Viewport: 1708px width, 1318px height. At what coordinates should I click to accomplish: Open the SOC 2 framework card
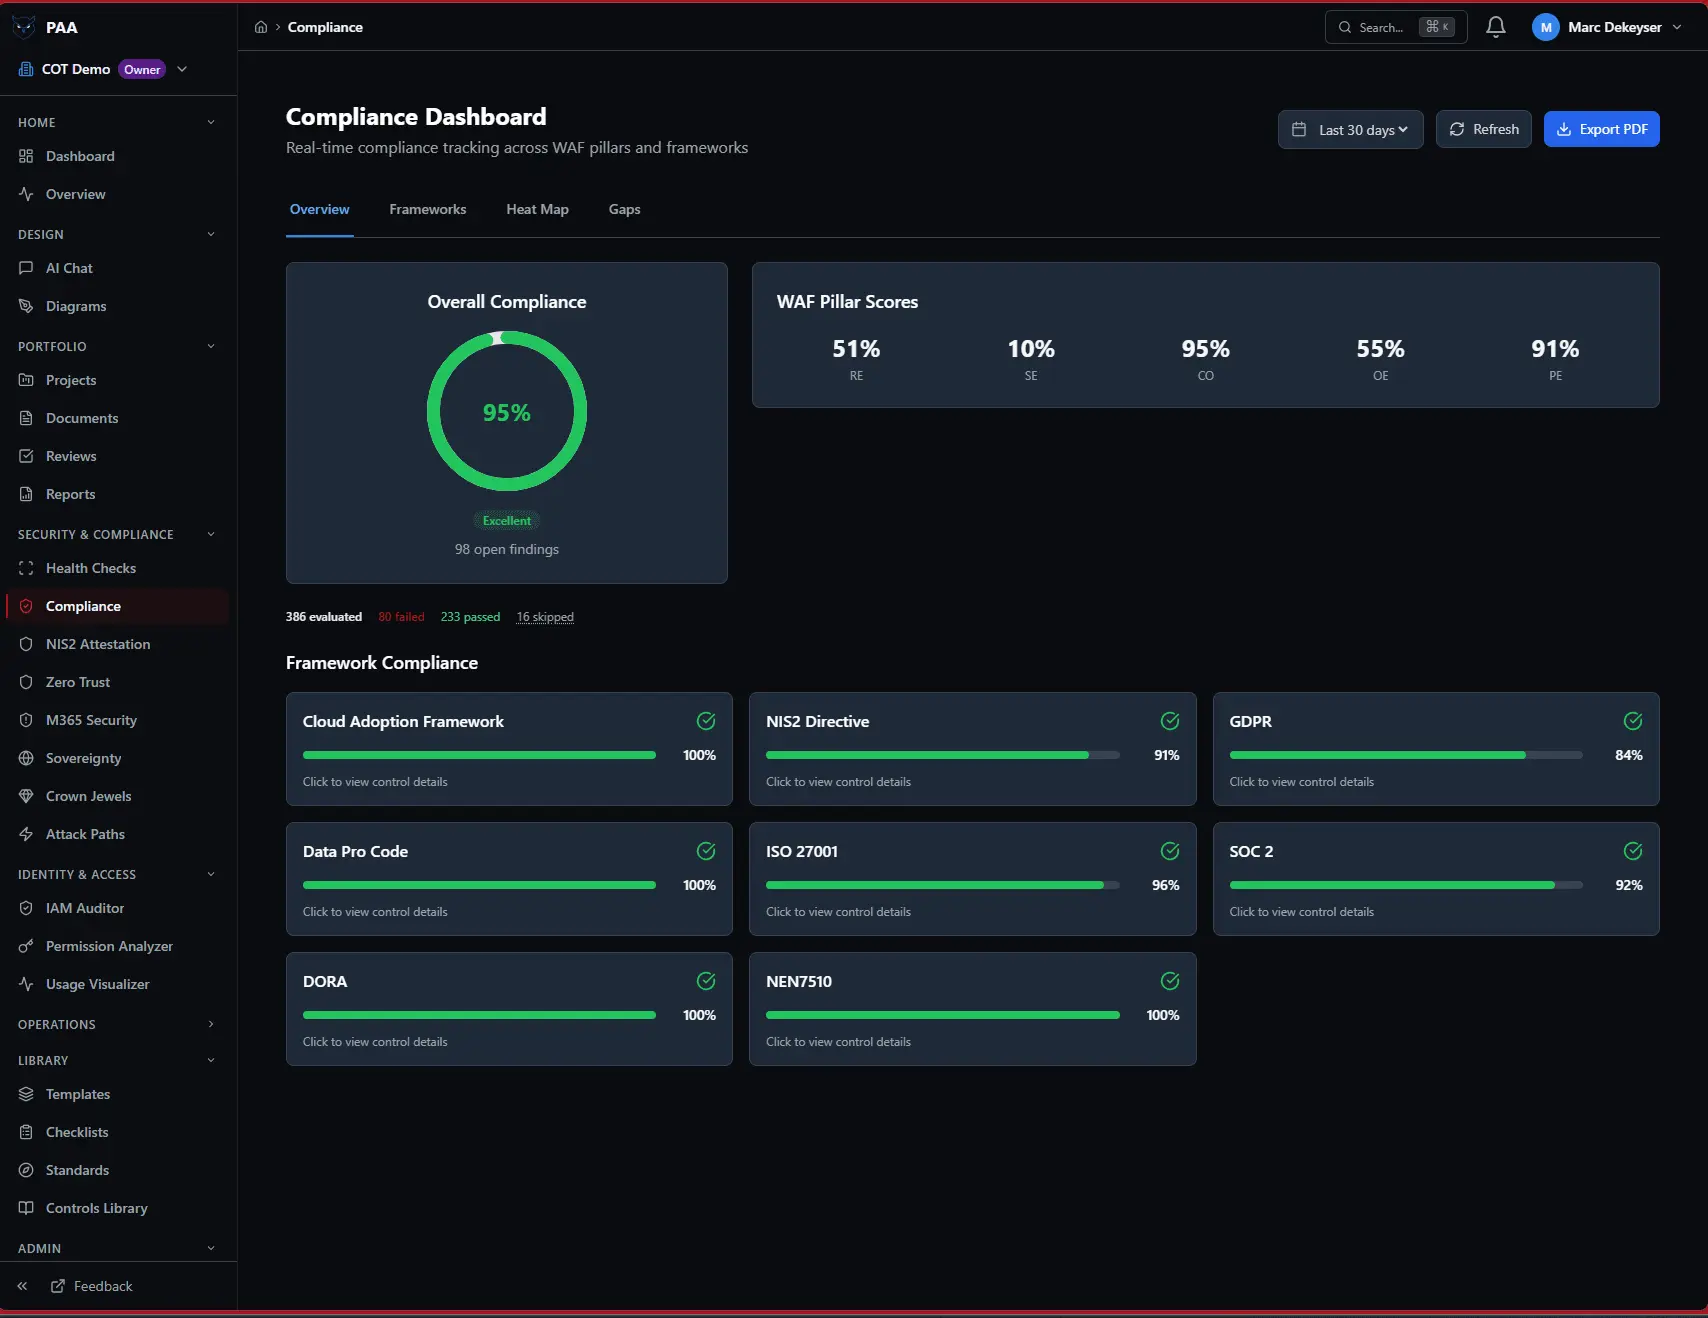click(1436, 879)
